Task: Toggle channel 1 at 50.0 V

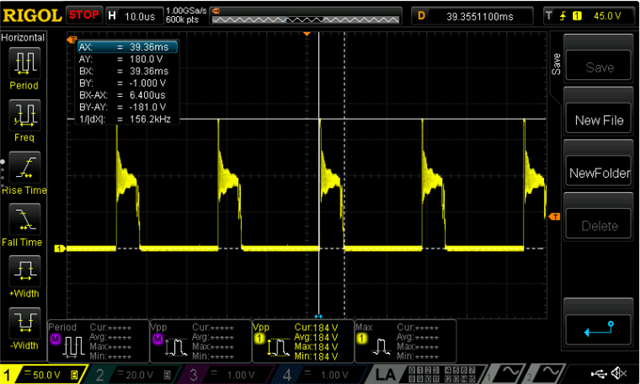Action: tap(42, 374)
